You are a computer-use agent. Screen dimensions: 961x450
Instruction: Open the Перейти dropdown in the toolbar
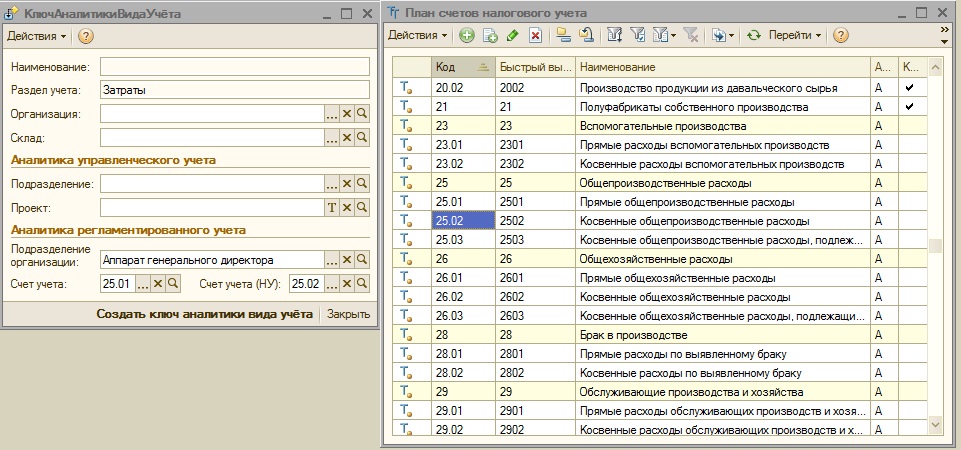(x=795, y=35)
